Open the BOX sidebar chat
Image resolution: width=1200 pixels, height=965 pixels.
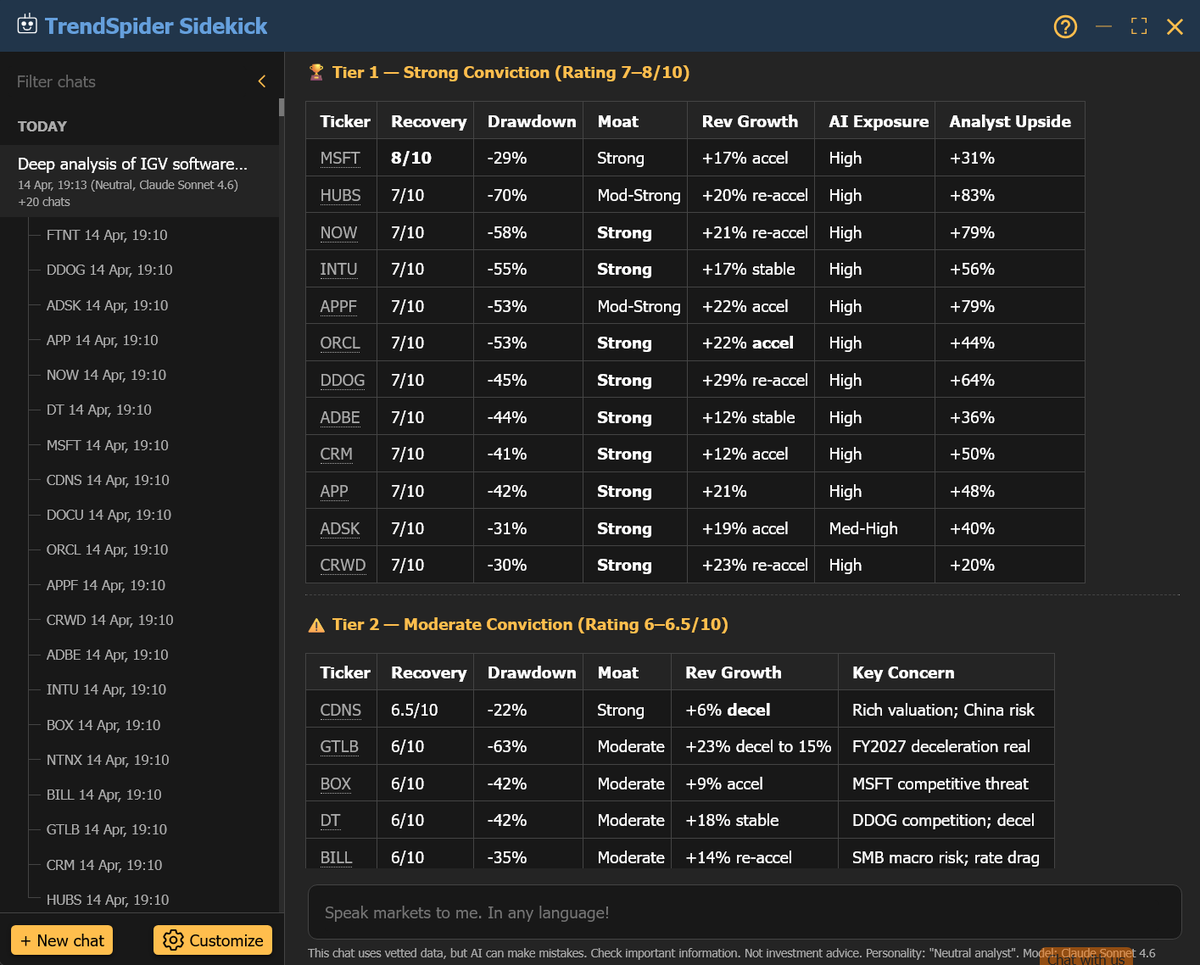(103, 725)
